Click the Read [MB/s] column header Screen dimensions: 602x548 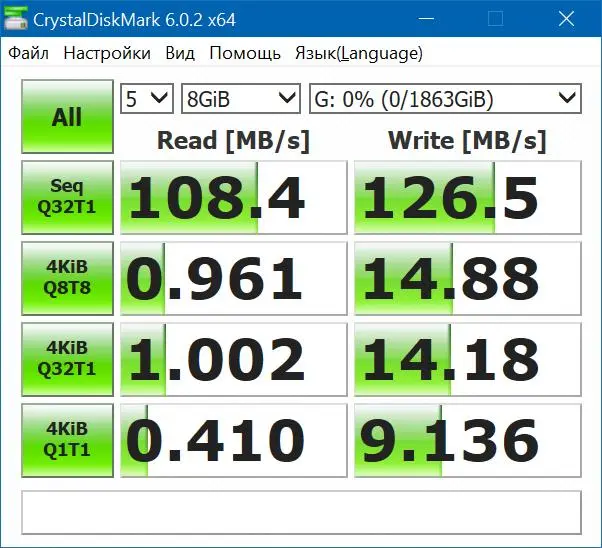233,141
